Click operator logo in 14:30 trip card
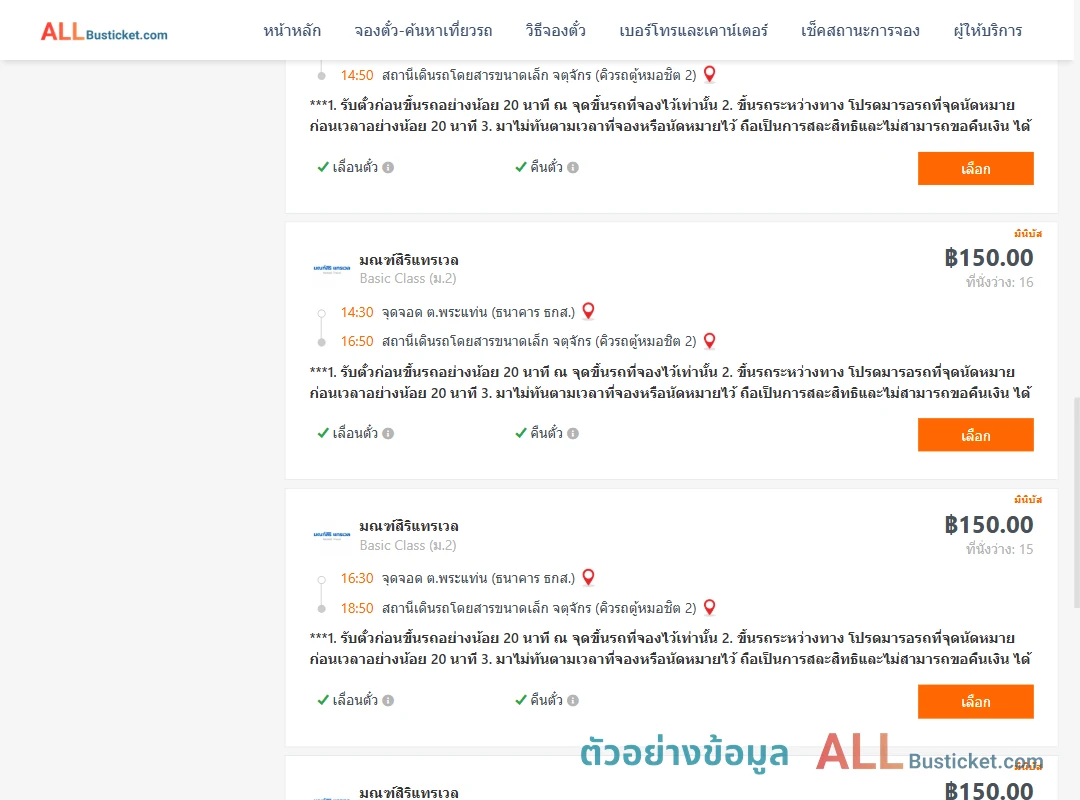The width and height of the screenshot is (1080, 800). click(x=332, y=268)
